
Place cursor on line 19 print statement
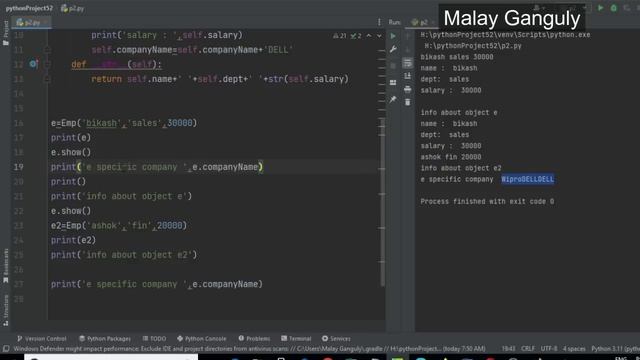157,167
